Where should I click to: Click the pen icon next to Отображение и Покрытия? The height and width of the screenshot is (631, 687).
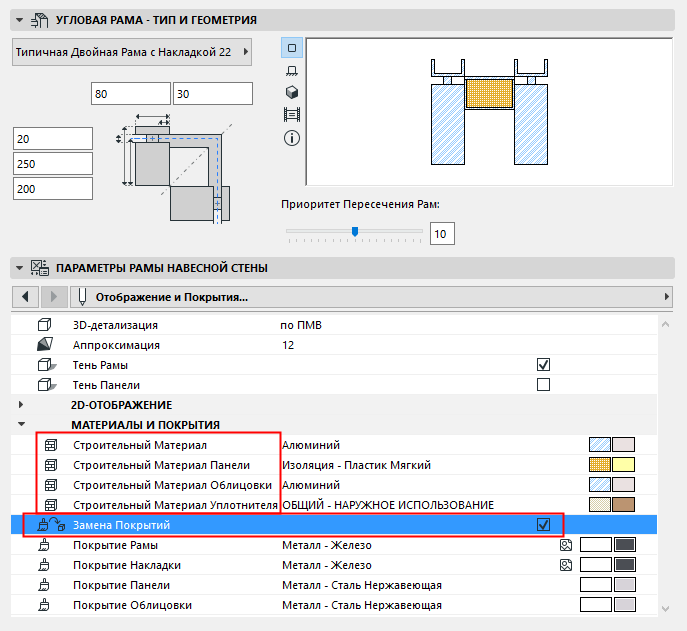[x=82, y=297]
